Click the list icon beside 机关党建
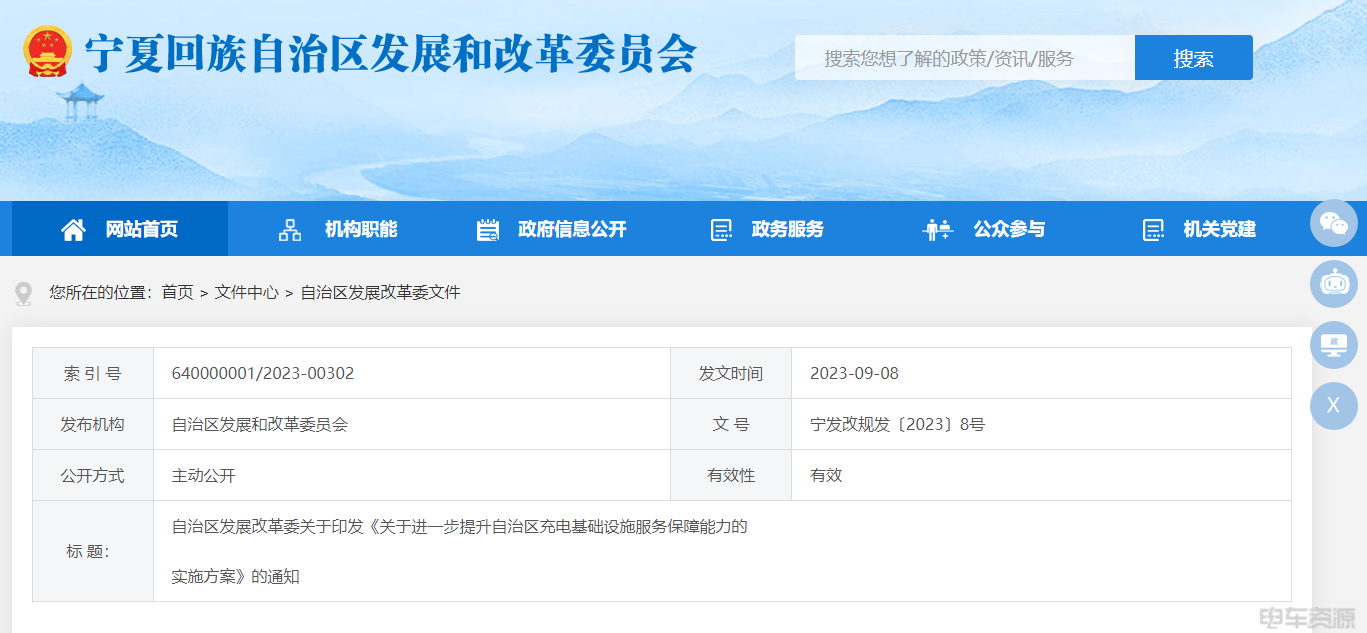The height and width of the screenshot is (633, 1367). point(1153,230)
